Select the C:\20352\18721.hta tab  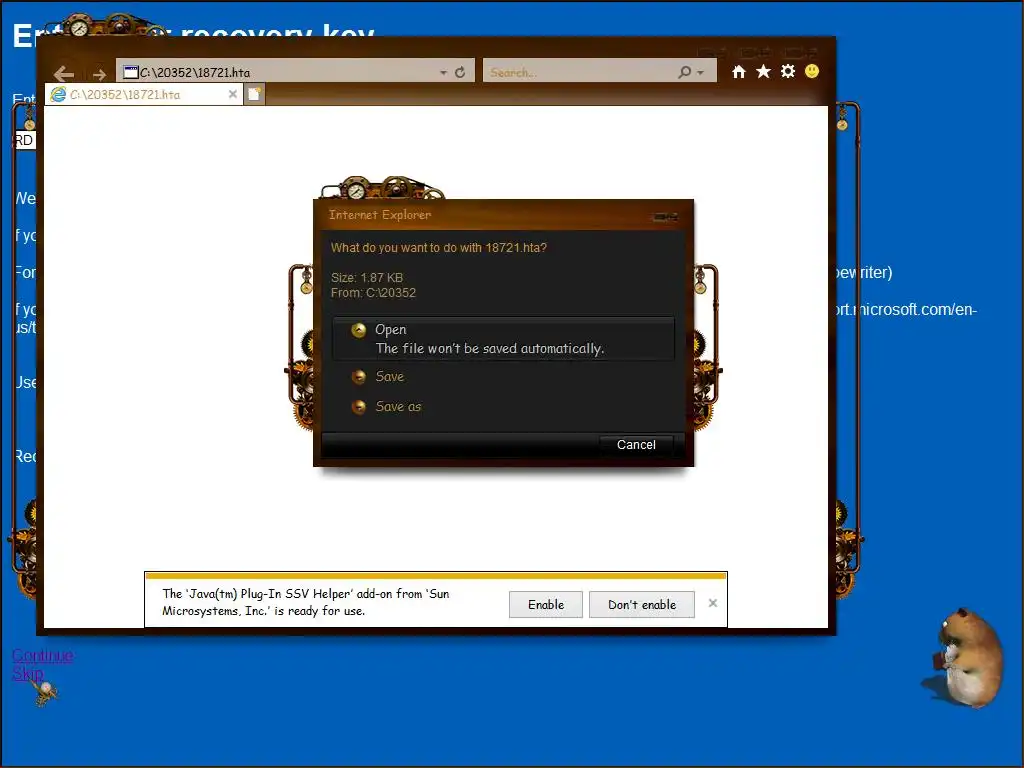coord(144,95)
